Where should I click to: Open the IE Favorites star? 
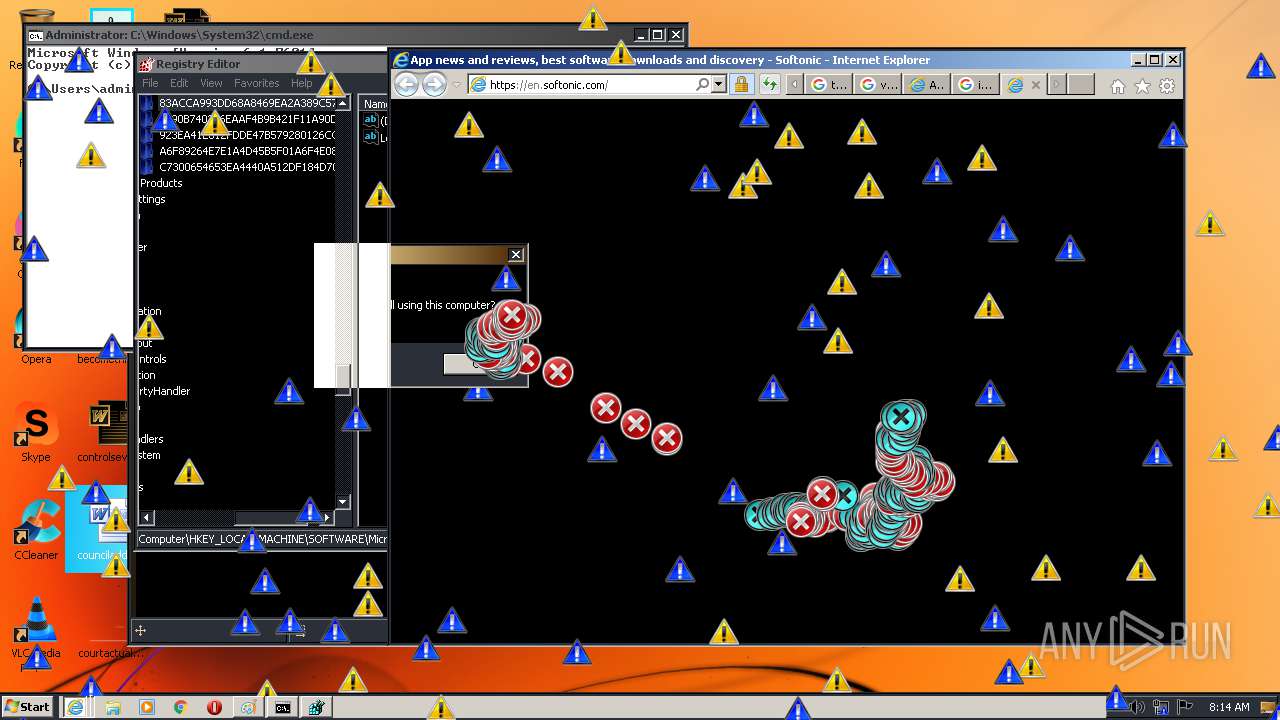coord(1142,86)
